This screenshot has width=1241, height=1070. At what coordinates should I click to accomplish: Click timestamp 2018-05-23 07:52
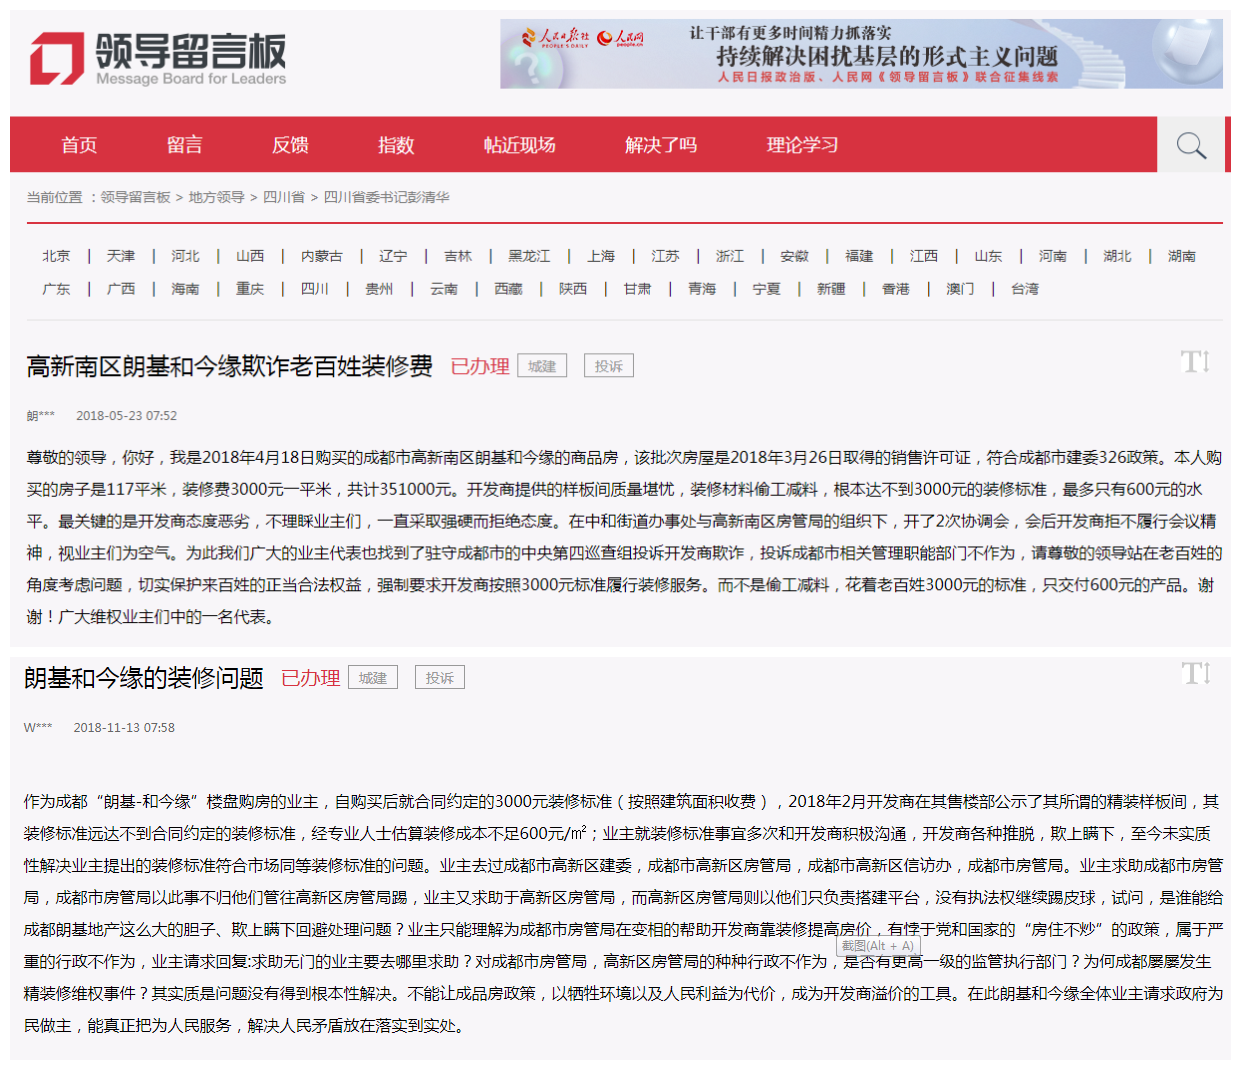pyautogui.click(x=127, y=416)
